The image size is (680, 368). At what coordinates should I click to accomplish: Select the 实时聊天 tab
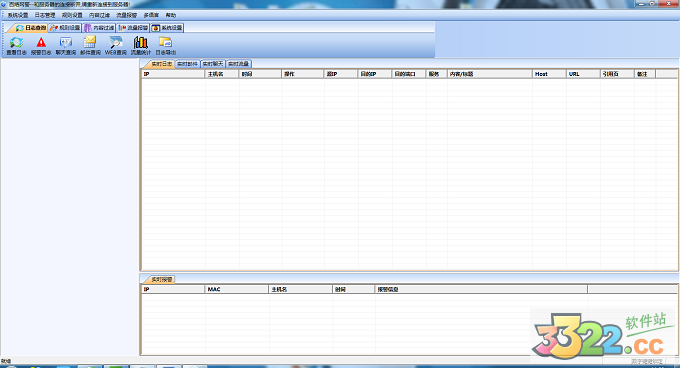tap(213, 64)
